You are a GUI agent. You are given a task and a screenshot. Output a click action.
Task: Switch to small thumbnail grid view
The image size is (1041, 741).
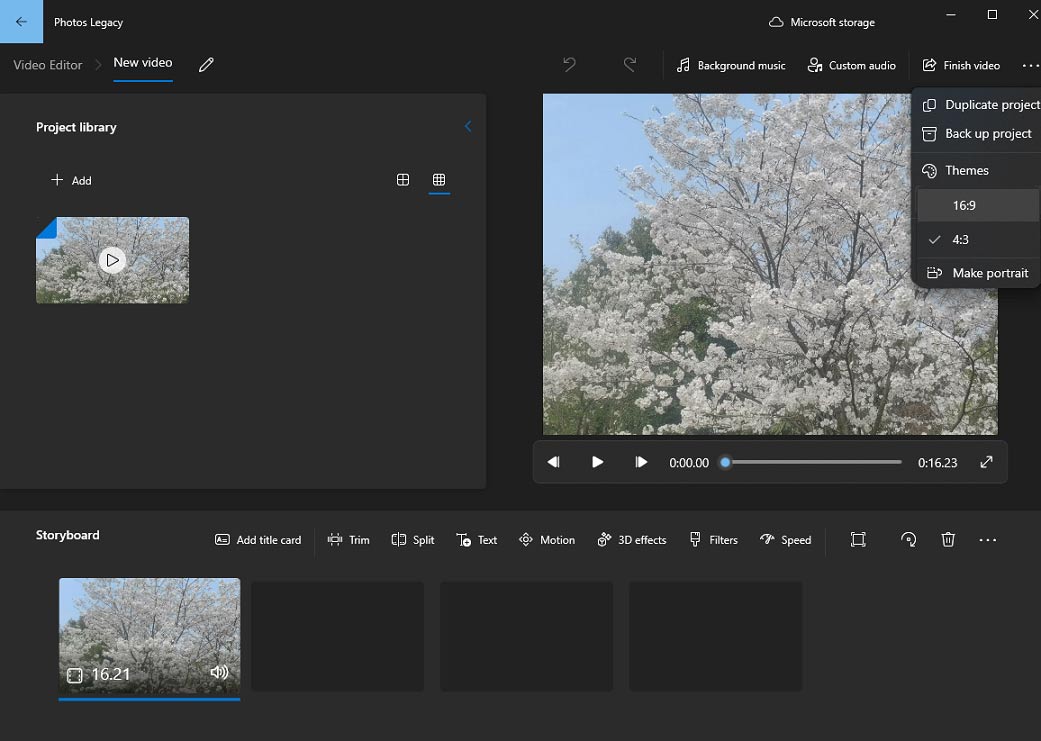[439, 180]
